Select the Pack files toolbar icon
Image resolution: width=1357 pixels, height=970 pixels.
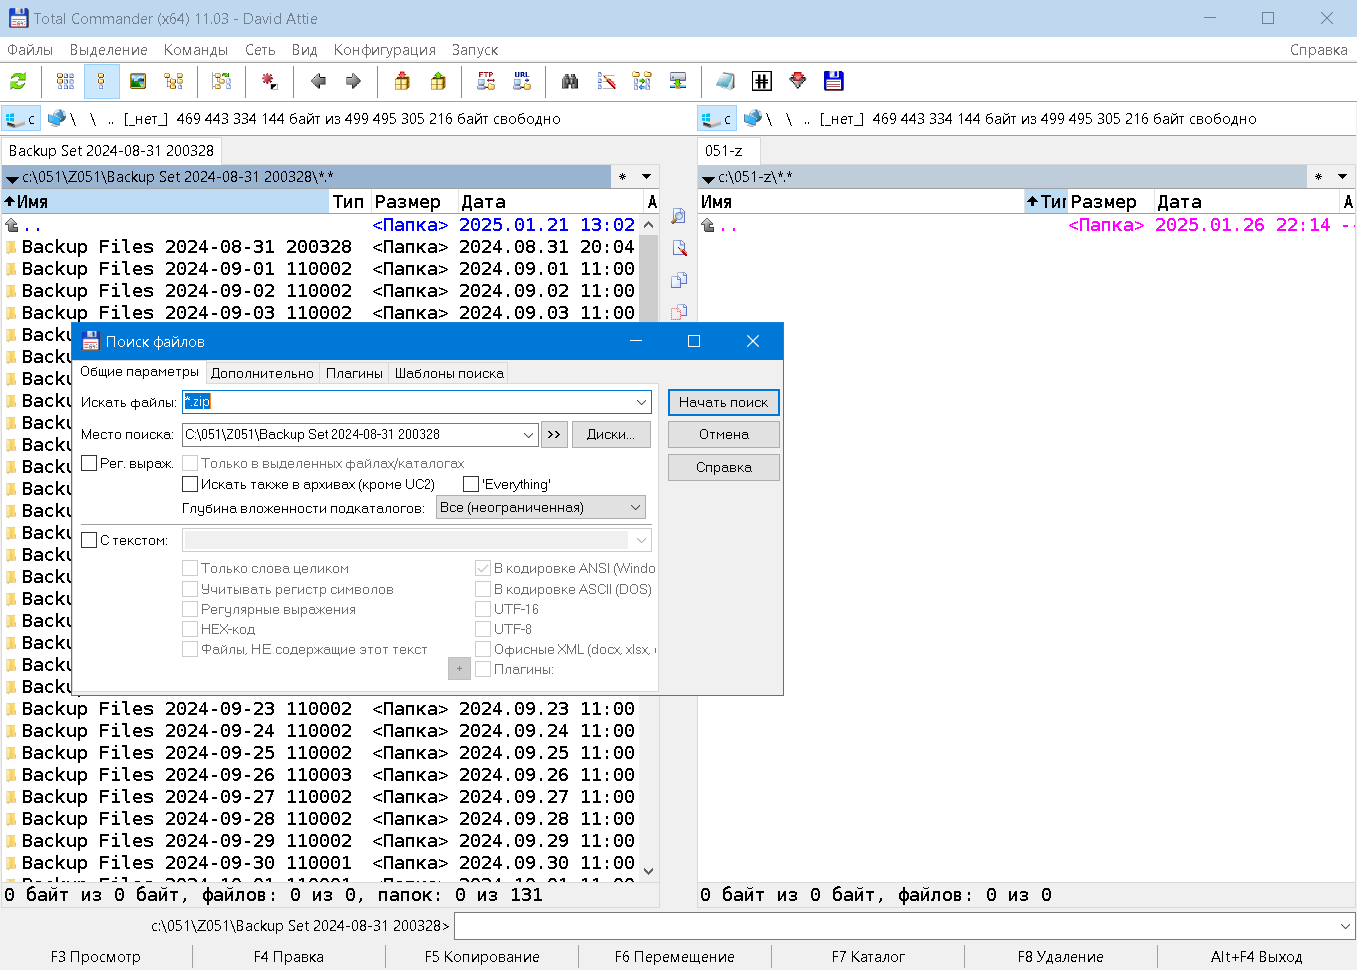[400, 81]
